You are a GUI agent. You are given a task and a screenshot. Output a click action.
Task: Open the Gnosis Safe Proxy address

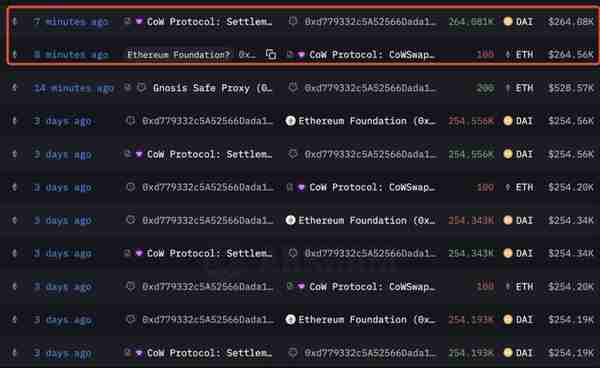click(x=212, y=88)
